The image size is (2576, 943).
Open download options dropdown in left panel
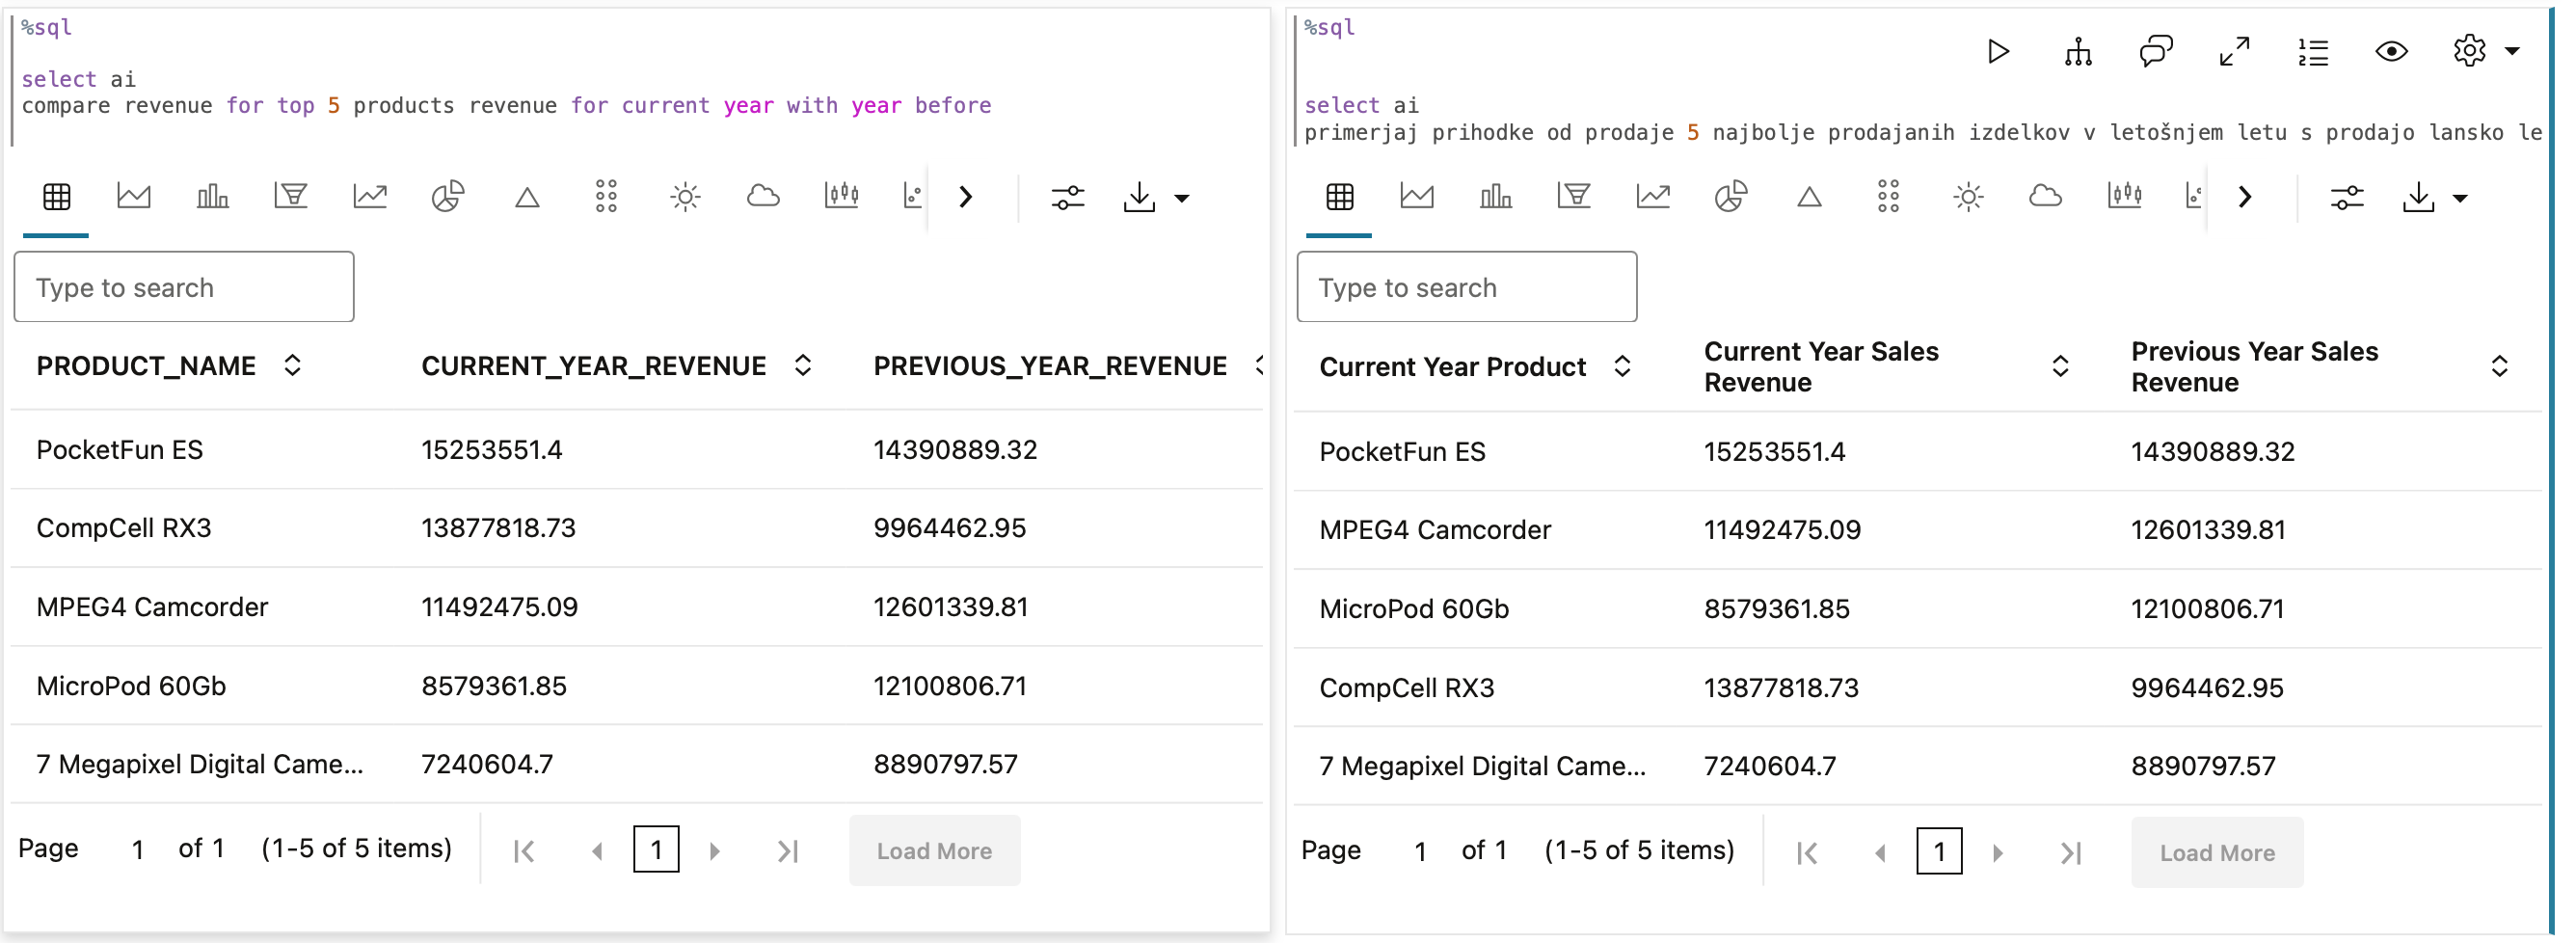point(1182,198)
